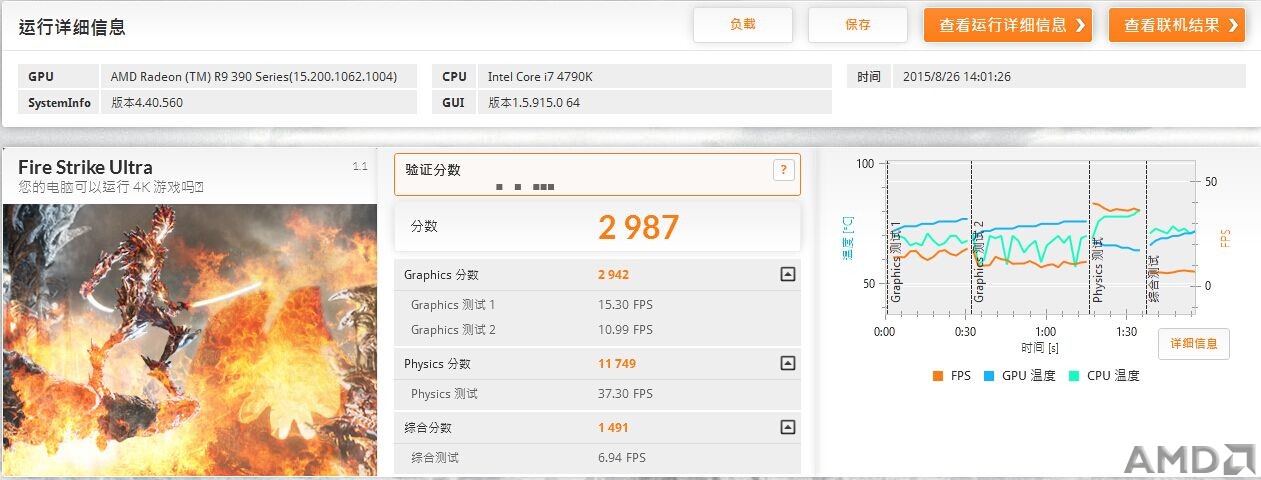
Task: Collapse the Physics 分数 section
Action: tap(787, 364)
